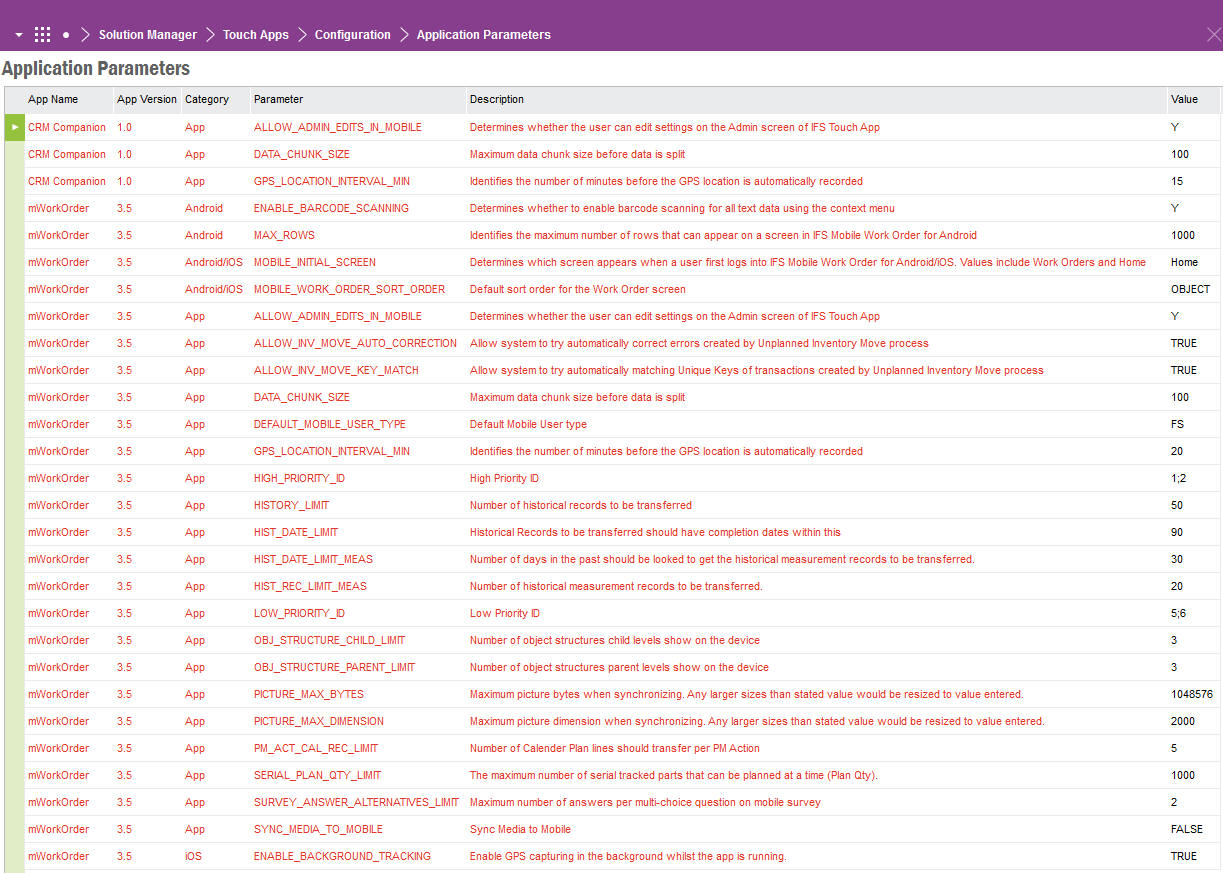Image resolution: width=1223 pixels, height=873 pixels.
Task: Navigate to Touch Apps breadcrumb
Action: [x=255, y=35]
